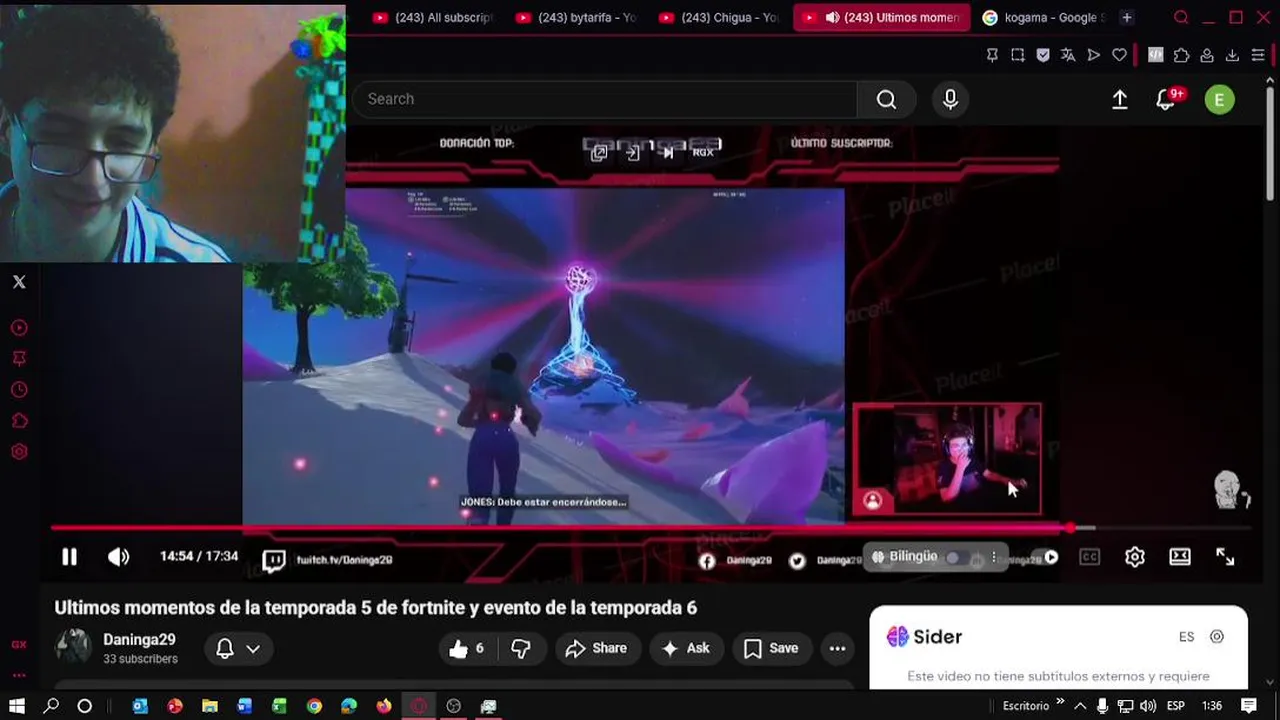Open Daninga29 channel name link
1280x720 pixels.
point(139,640)
